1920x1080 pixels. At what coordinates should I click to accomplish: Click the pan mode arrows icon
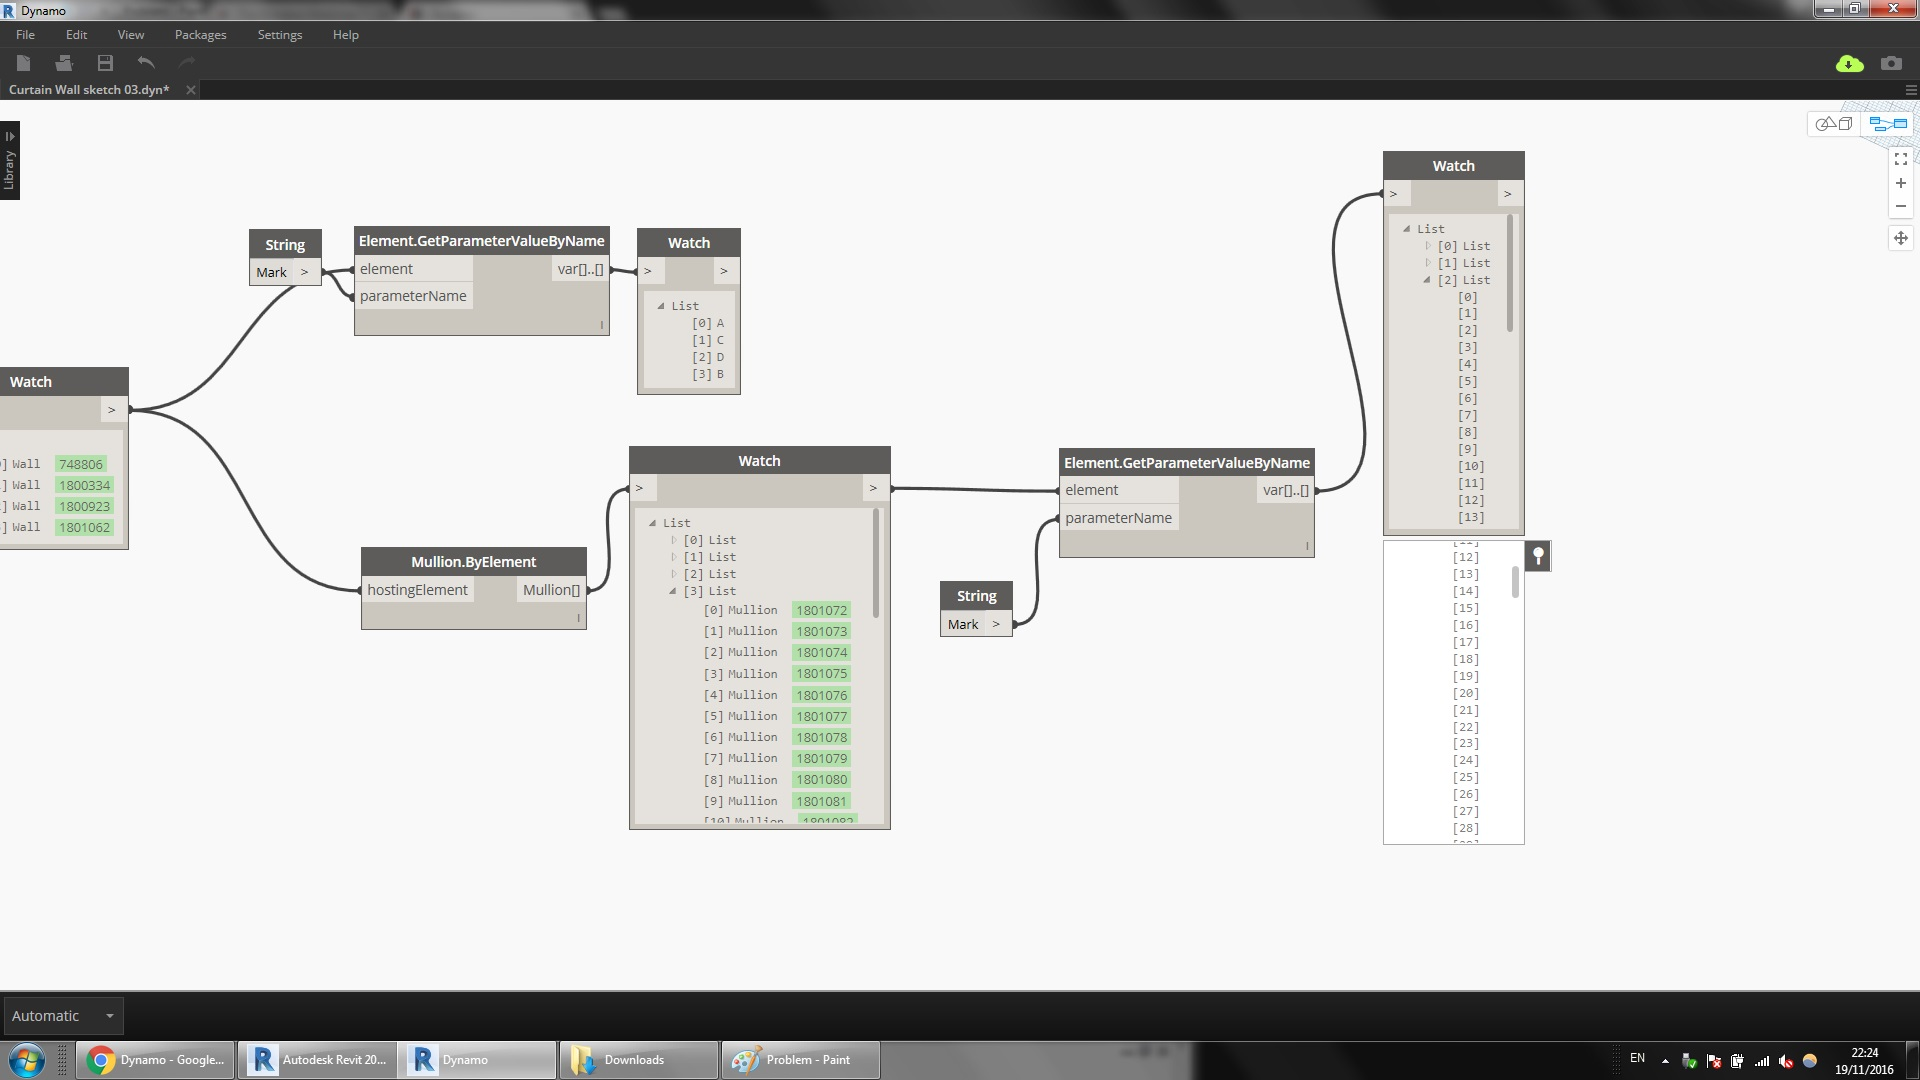pyautogui.click(x=1900, y=238)
